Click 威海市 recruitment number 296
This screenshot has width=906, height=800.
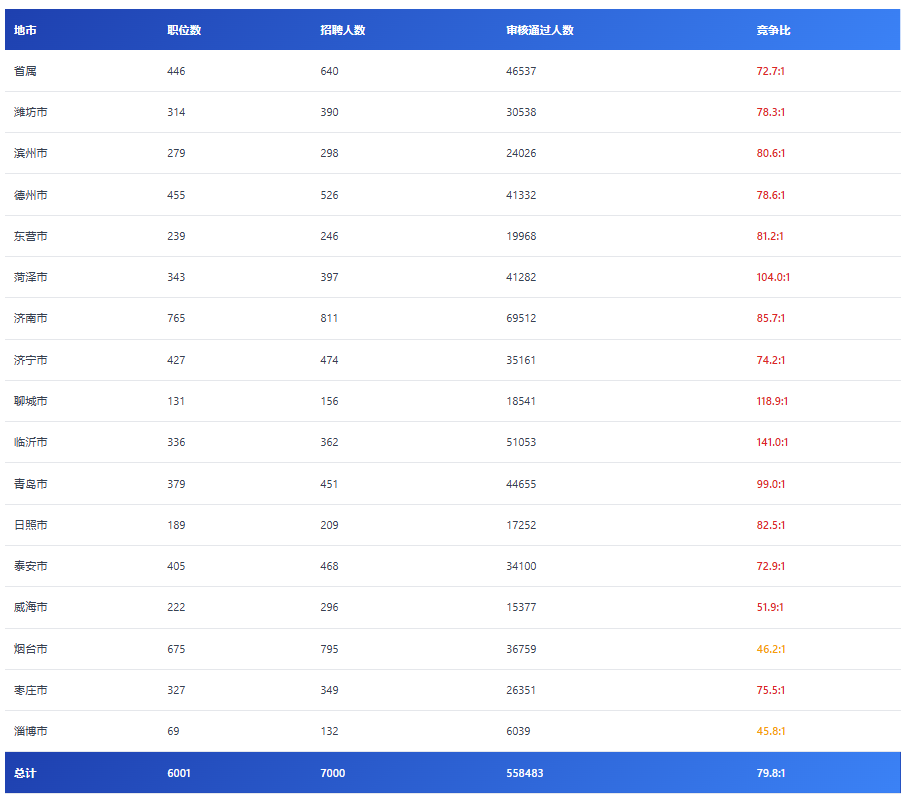329,607
